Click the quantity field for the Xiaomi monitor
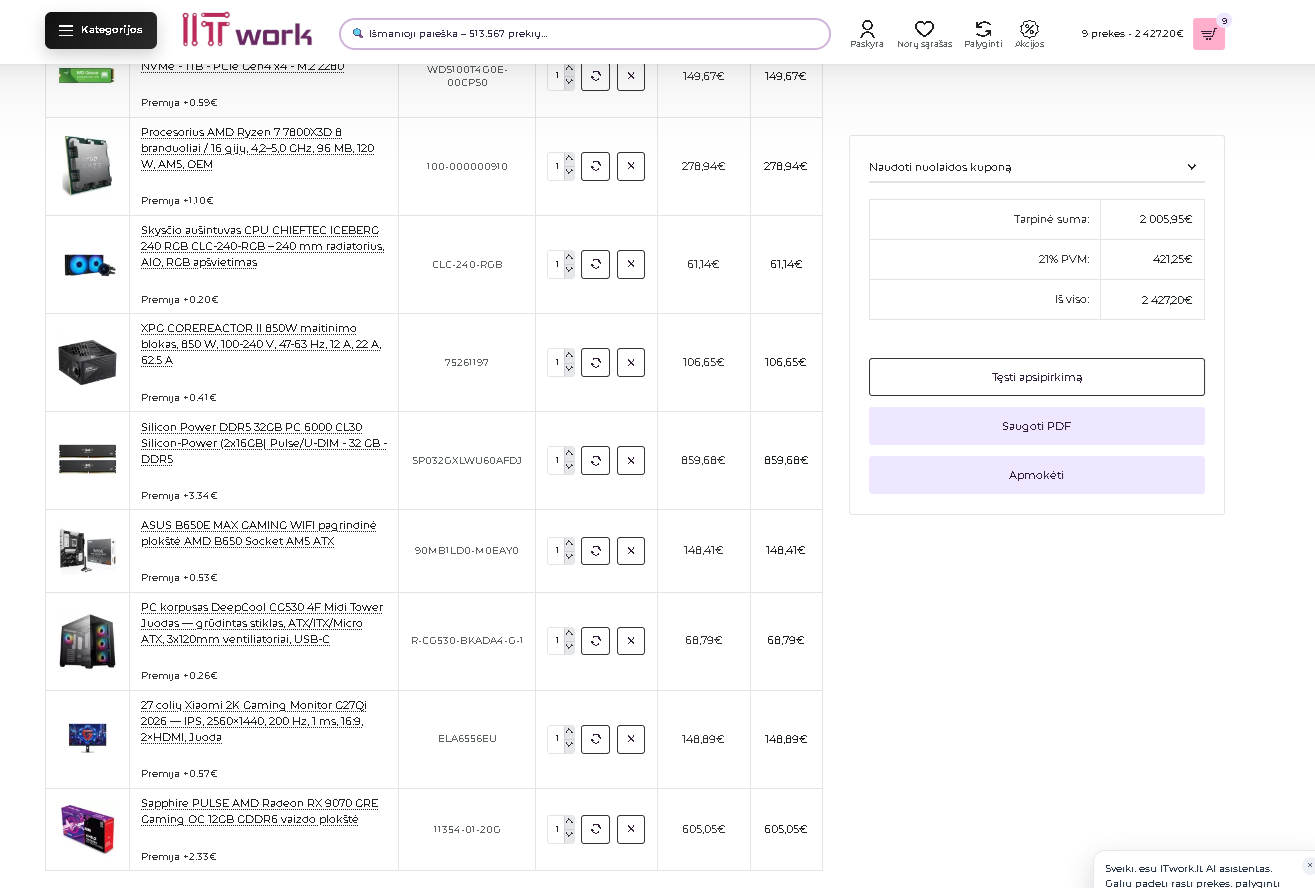This screenshot has height=888, width=1315. [556, 739]
